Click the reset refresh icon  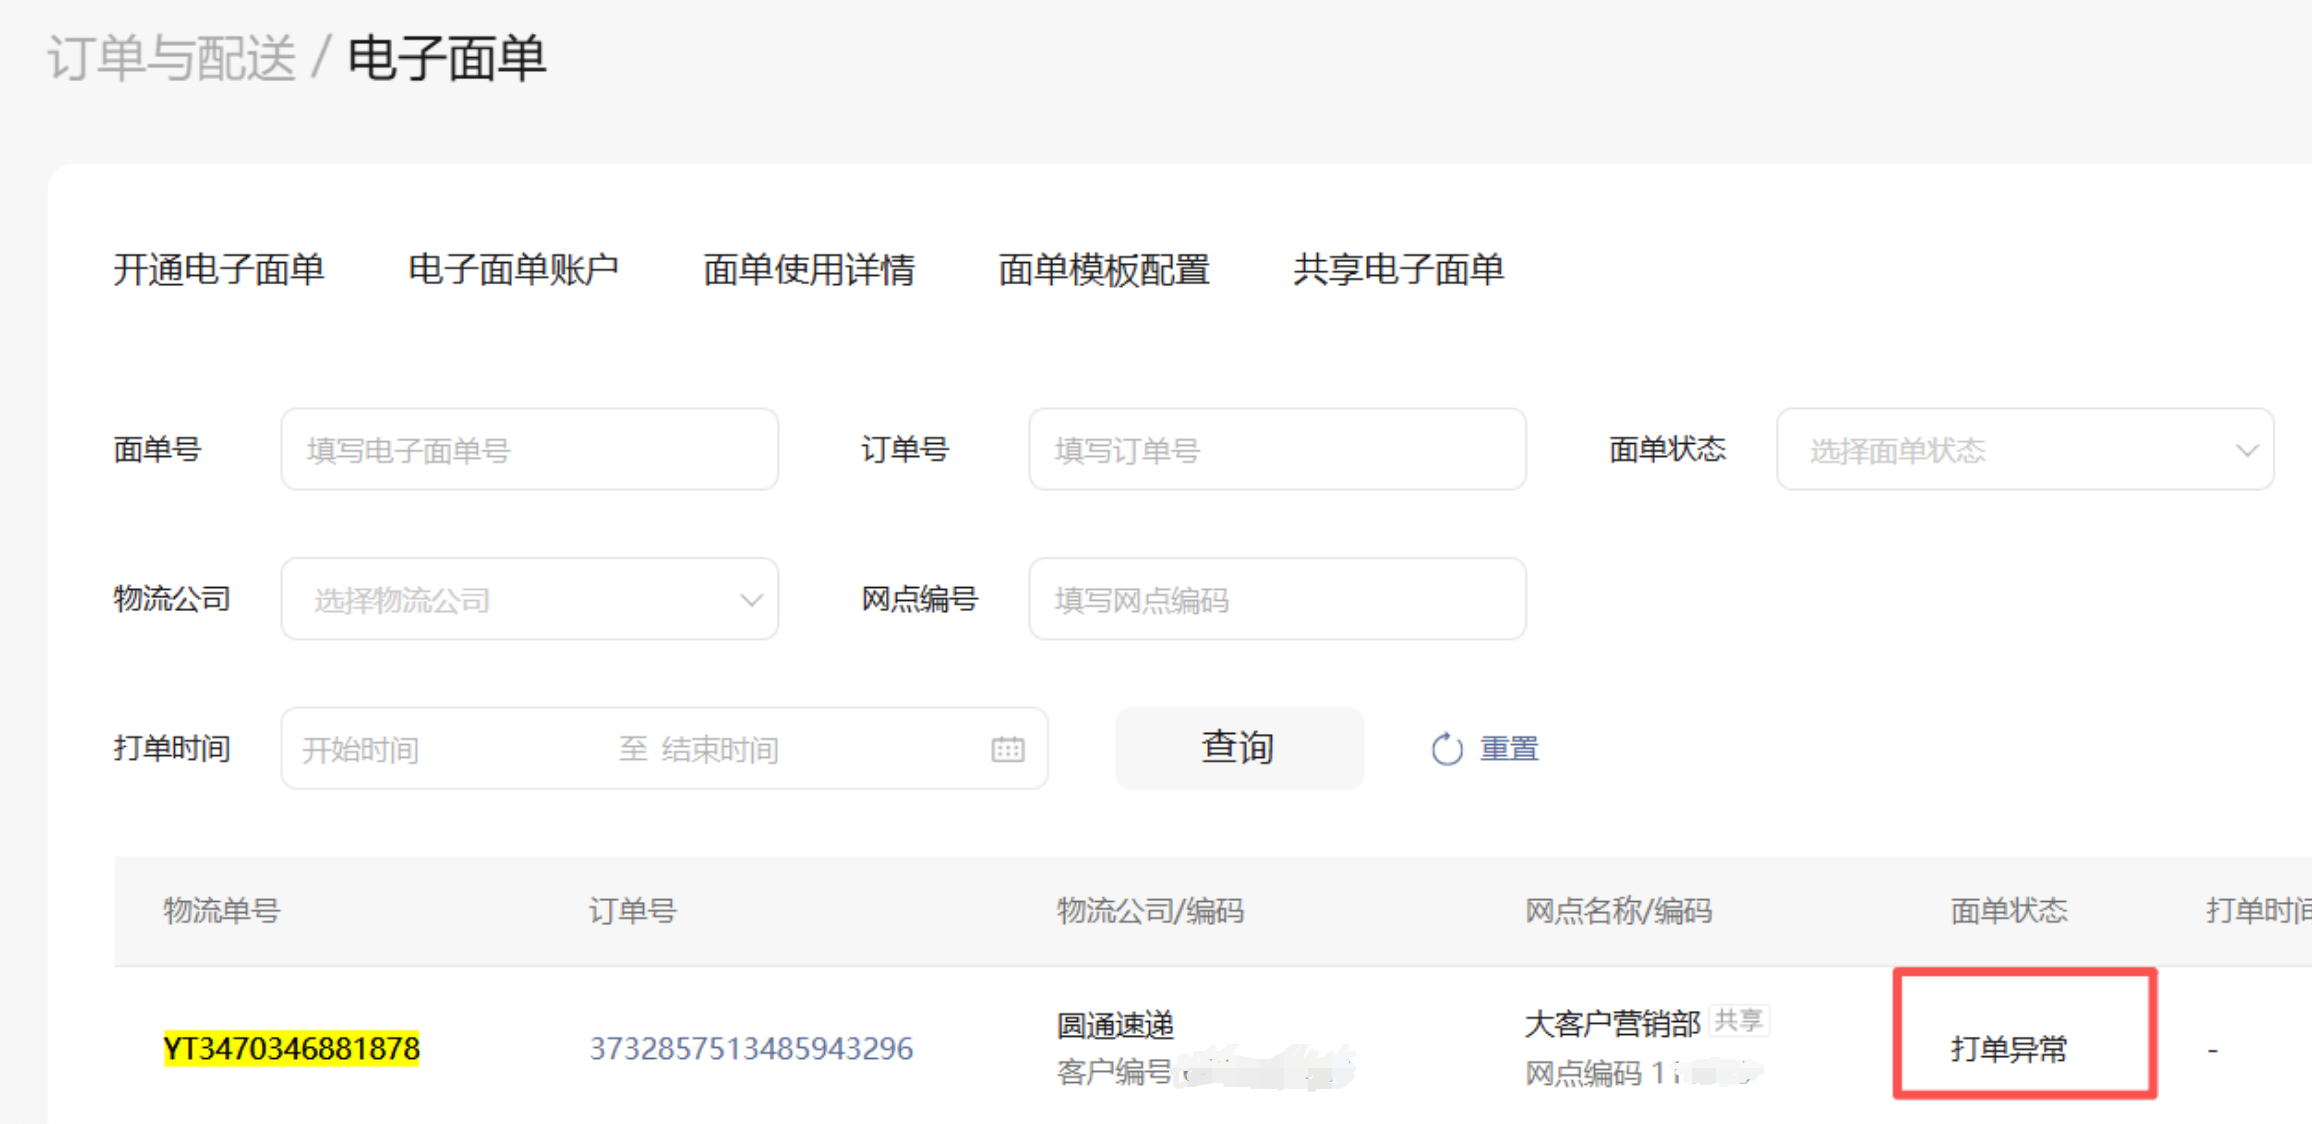pyautogui.click(x=1446, y=749)
